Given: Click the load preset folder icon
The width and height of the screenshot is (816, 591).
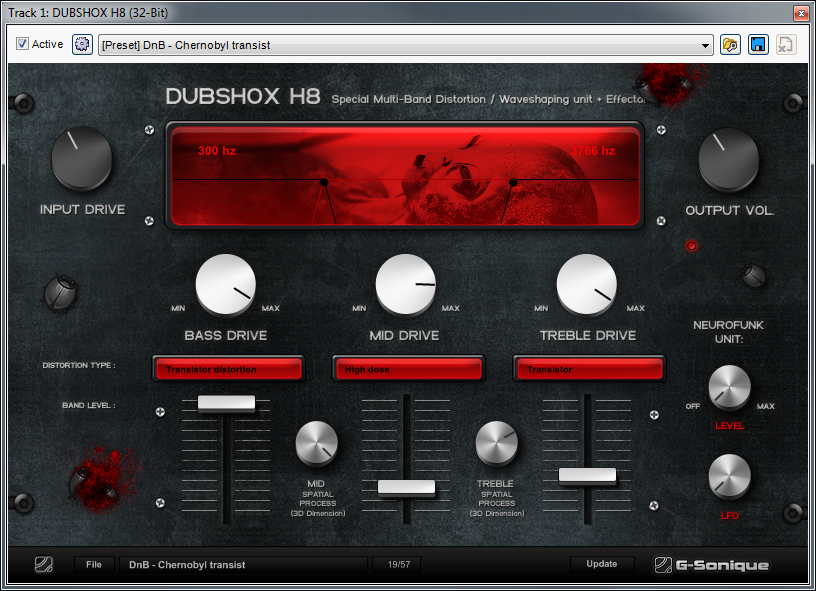Looking at the screenshot, I should 730,45.
